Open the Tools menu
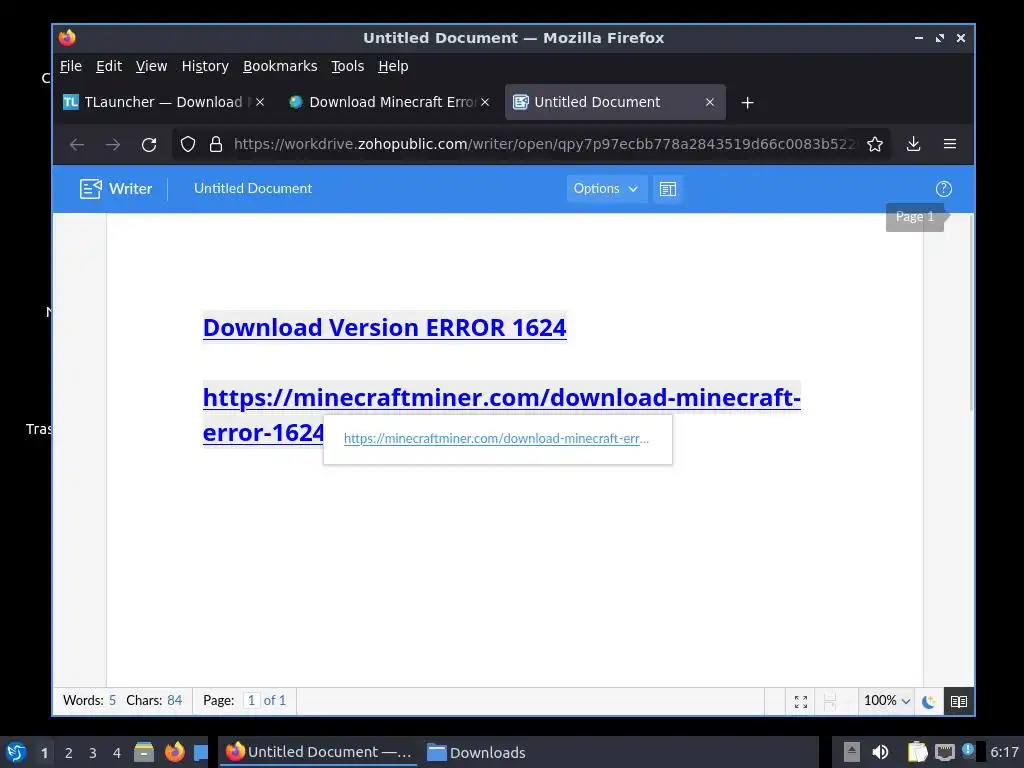 [x=347, y=66]
